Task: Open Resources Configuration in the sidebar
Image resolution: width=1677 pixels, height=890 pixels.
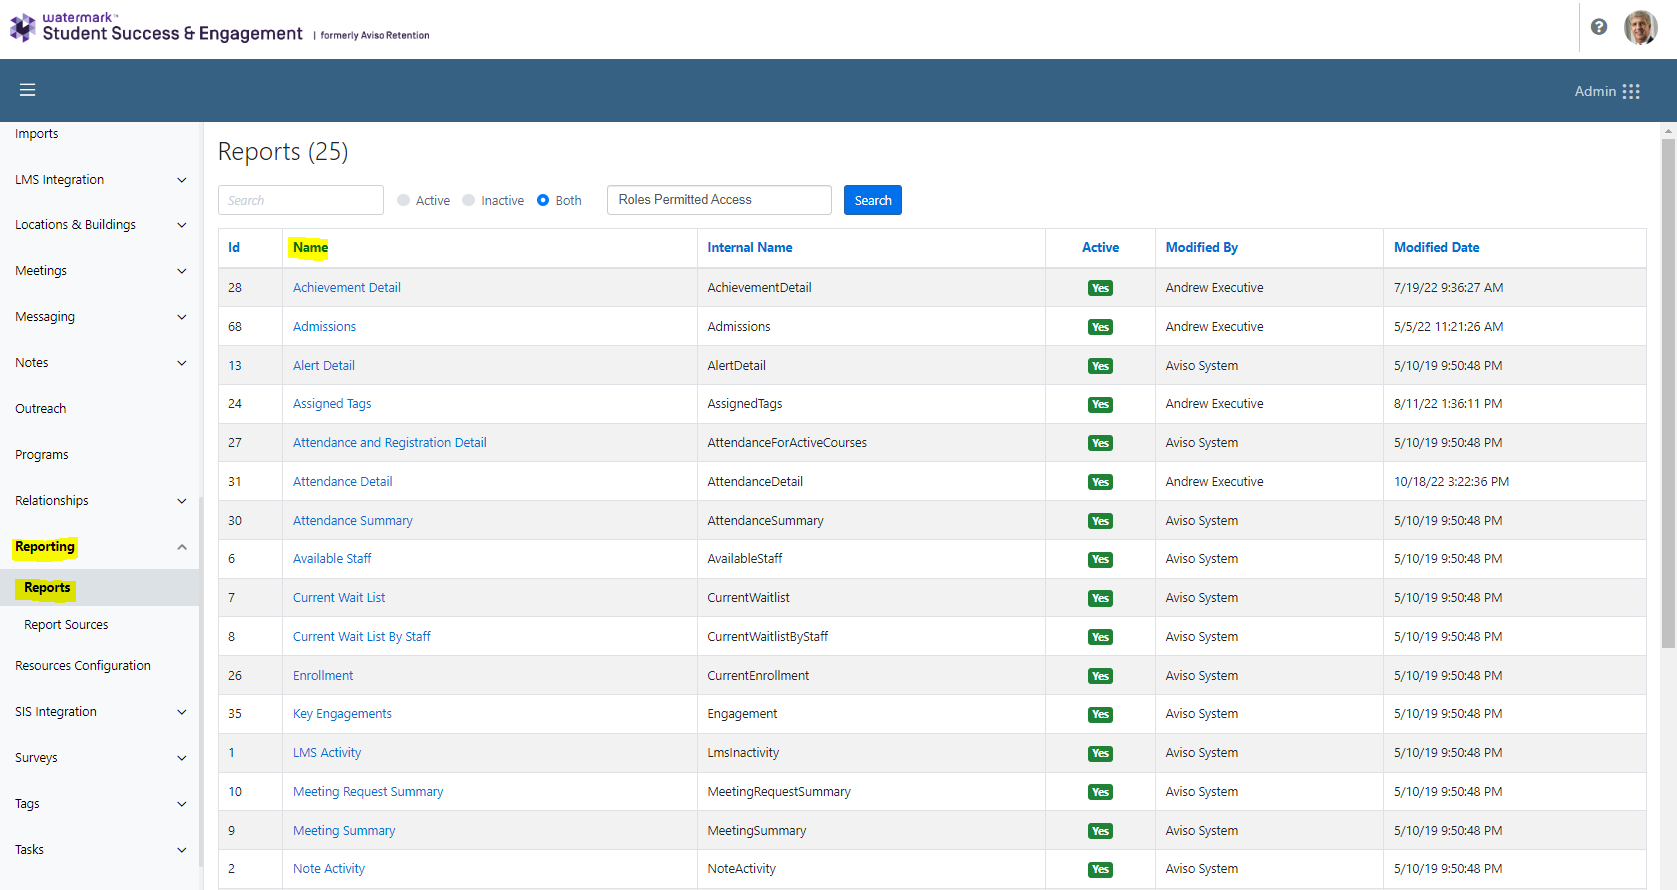Action: point(83,666)
